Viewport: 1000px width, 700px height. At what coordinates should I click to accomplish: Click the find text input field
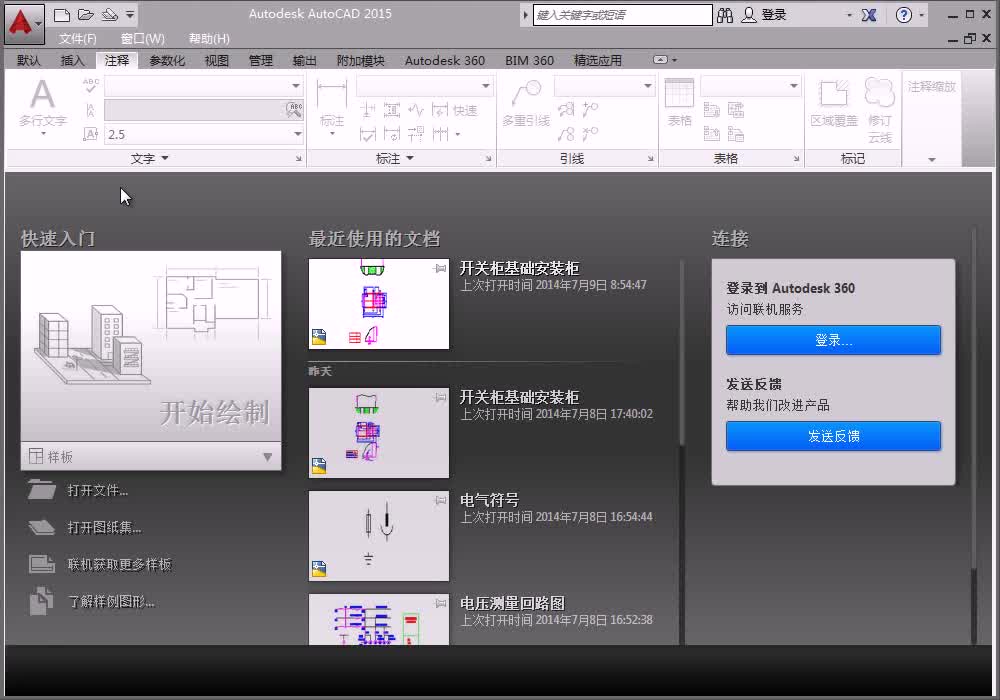pos(195,110)
